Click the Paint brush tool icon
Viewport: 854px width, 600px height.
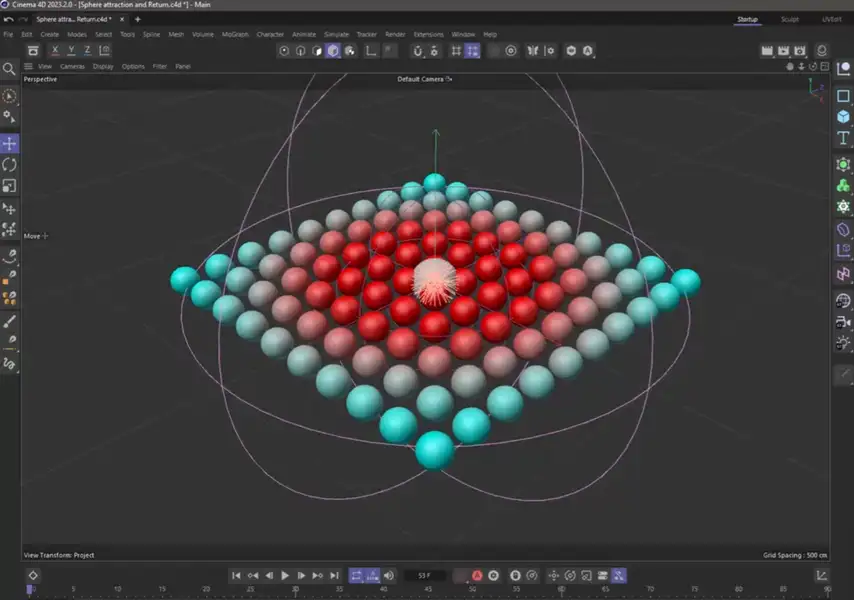[9, 322]
